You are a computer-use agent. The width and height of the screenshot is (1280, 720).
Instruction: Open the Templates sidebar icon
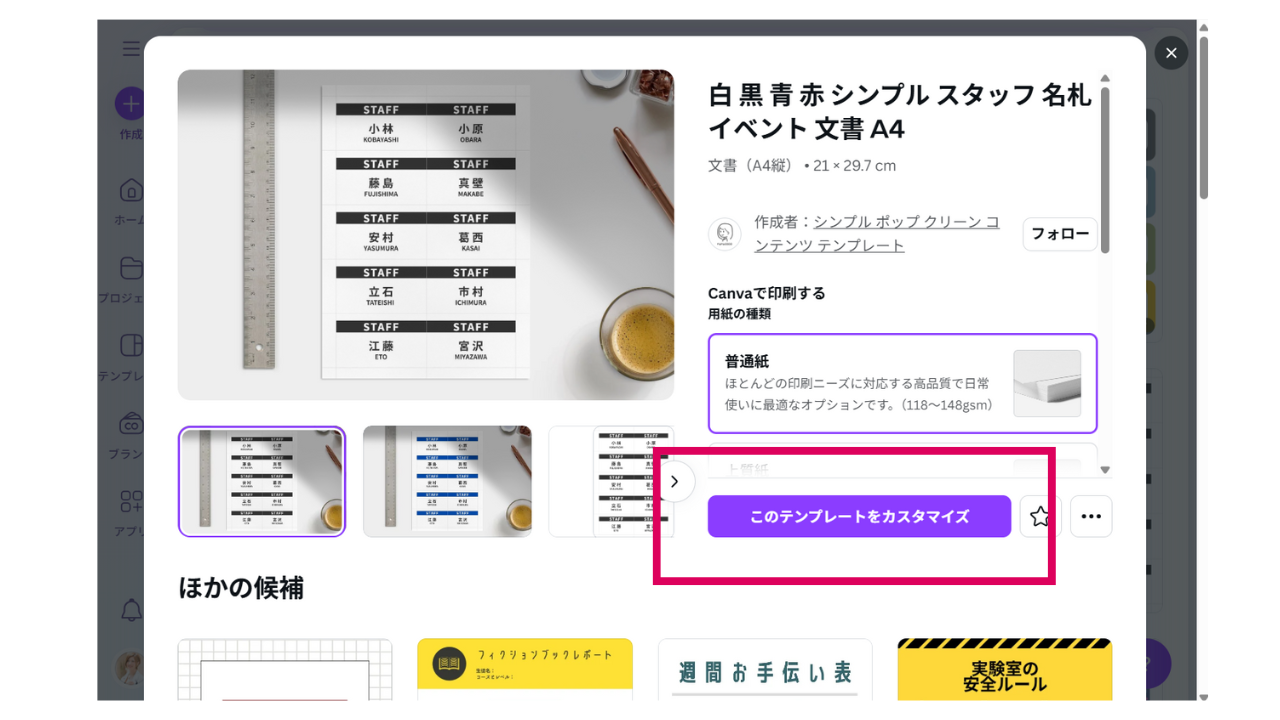130,346
